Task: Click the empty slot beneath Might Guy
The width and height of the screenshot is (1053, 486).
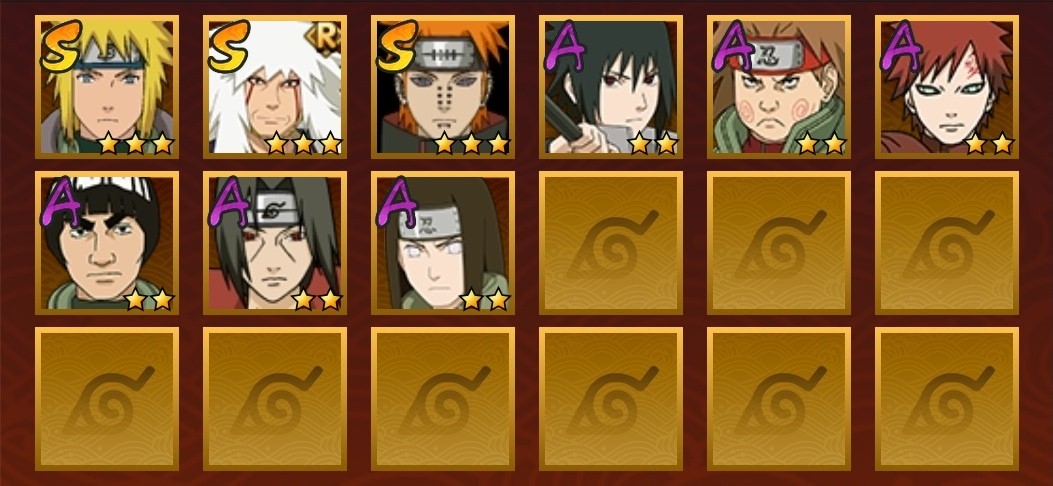Action: pyautogui.click(x=107, y=398)
